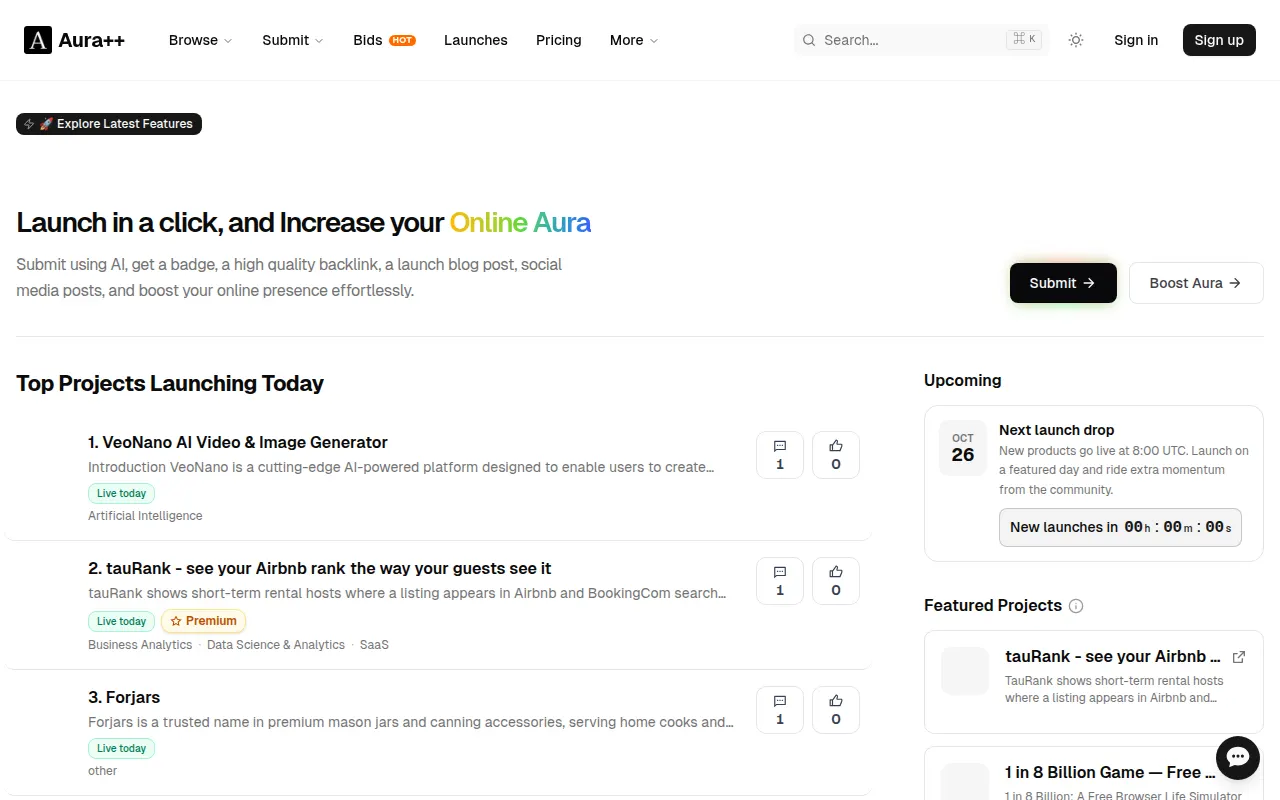Click the Premium star badge on tauRank
The image size is (1280, 800).
tap(203, 621)
